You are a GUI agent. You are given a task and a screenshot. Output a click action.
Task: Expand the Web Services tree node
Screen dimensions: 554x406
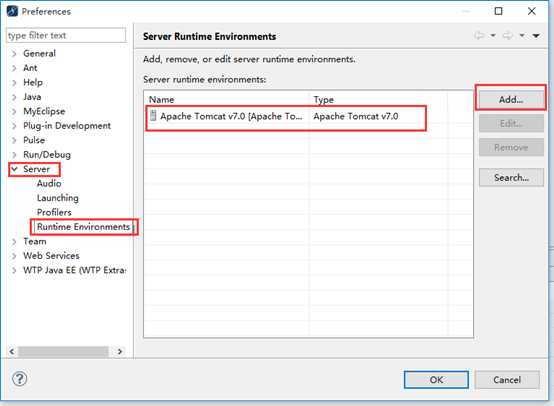tap(14, 256)
